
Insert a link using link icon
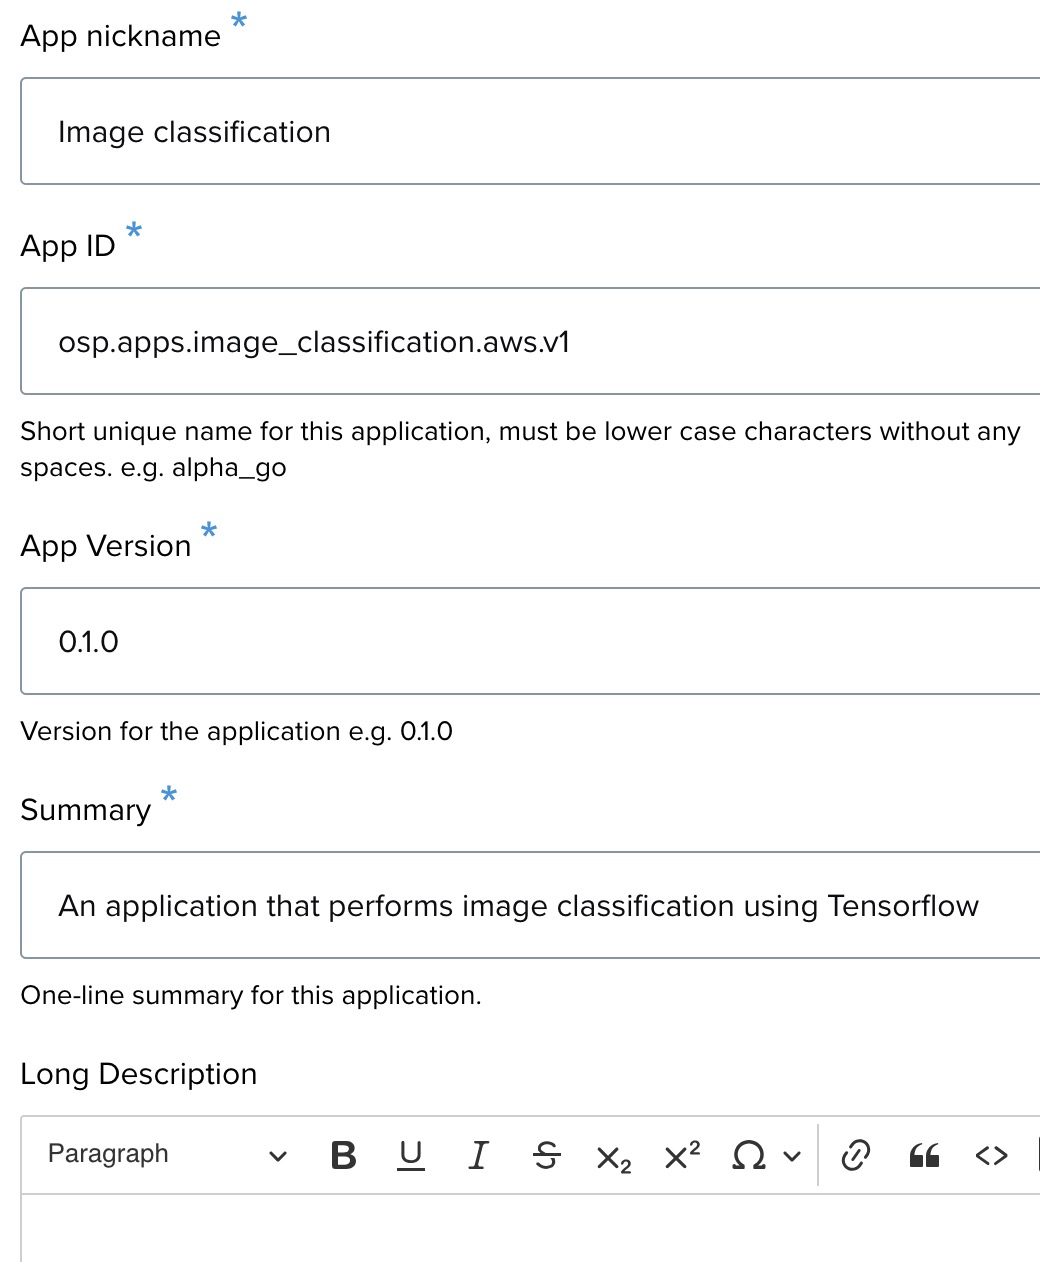click(855, 1156)
